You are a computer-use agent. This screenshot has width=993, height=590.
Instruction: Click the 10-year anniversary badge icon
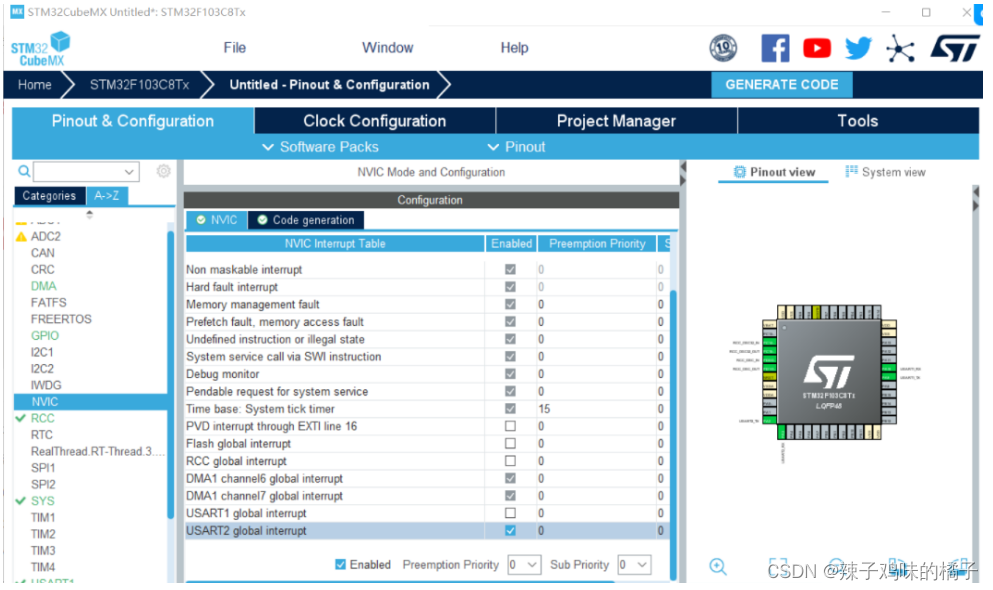click(x=723, y=48)
